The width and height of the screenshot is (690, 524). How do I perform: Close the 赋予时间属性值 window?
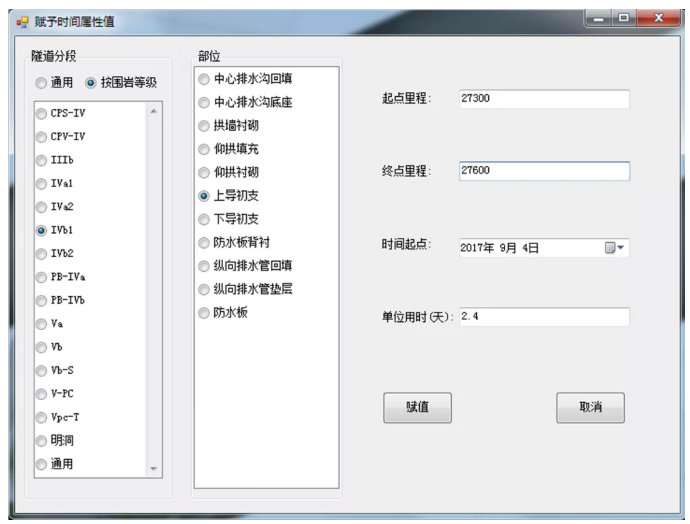[x=659, y=18]
